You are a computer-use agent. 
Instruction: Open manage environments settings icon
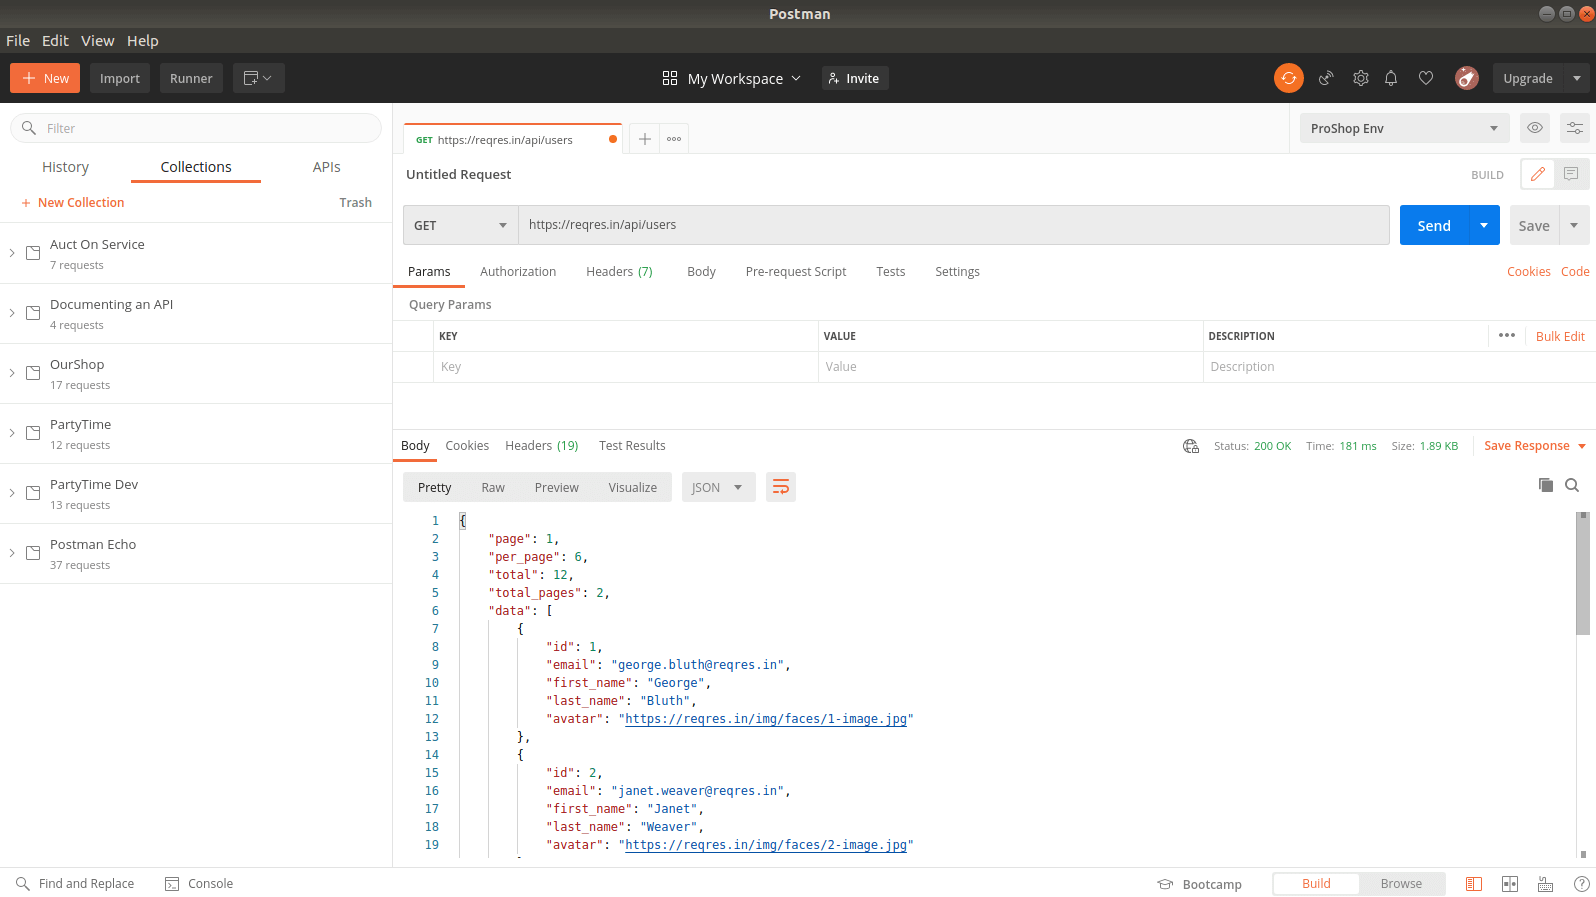click(x=1574, y=128)
